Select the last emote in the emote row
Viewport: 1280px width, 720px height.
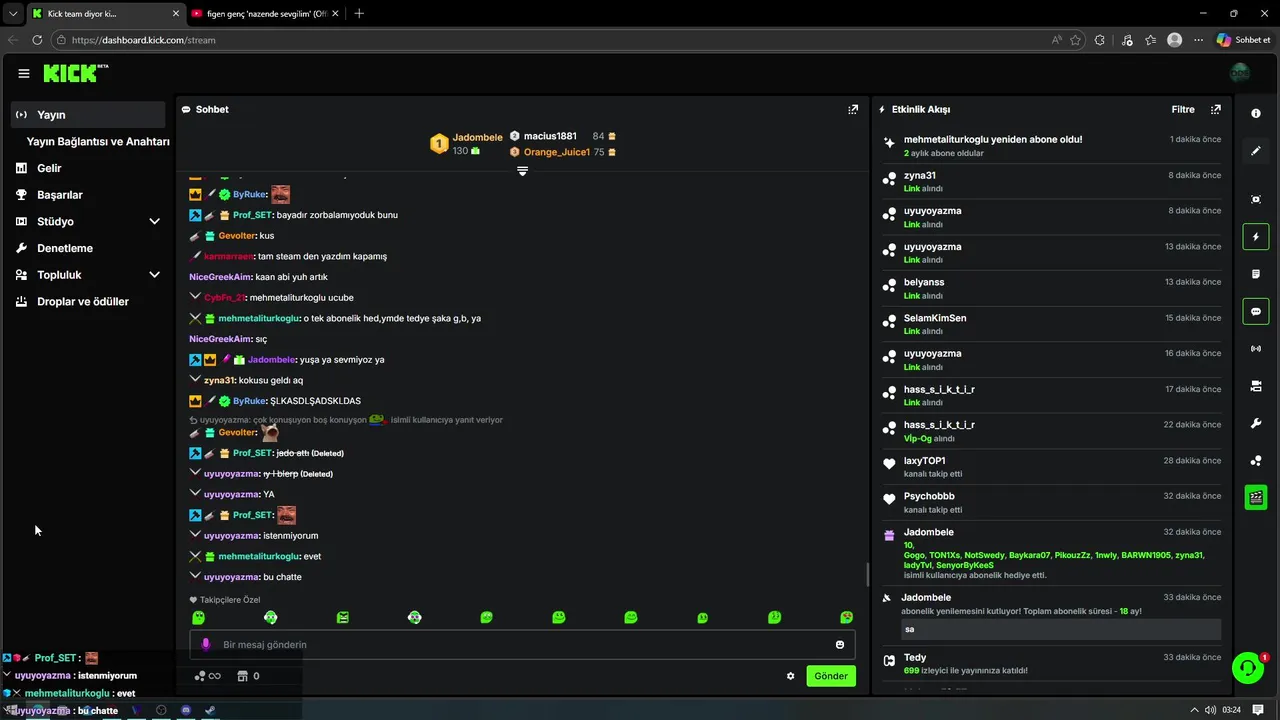847,618
